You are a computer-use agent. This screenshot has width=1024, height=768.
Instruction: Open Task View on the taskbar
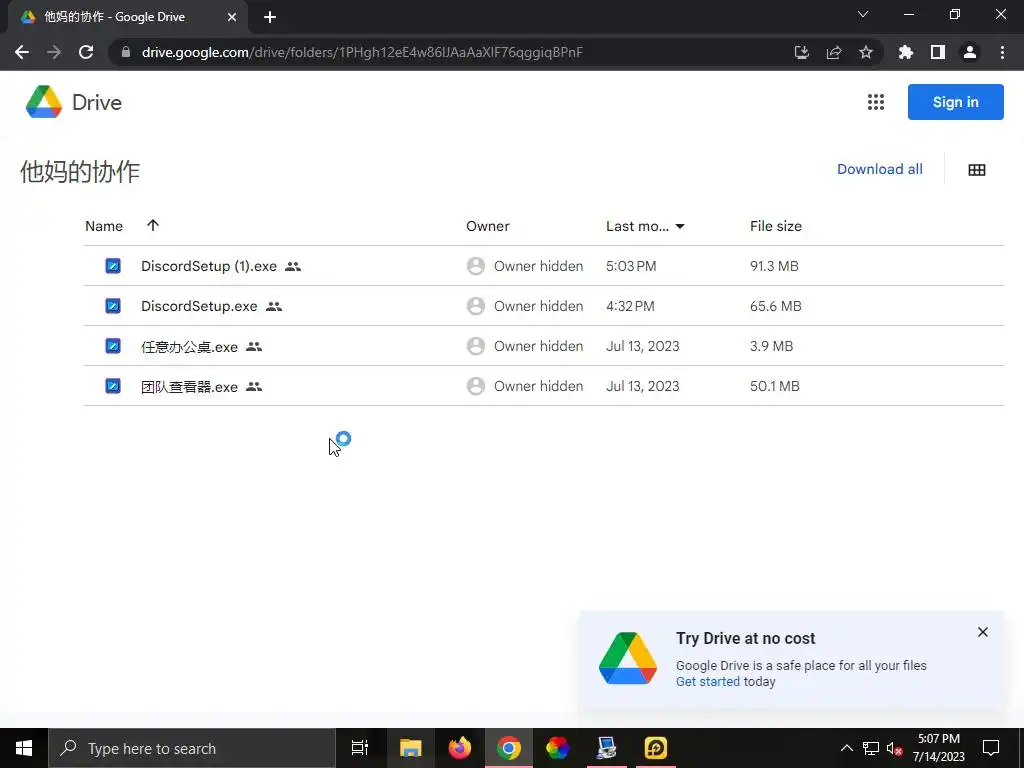360,748
